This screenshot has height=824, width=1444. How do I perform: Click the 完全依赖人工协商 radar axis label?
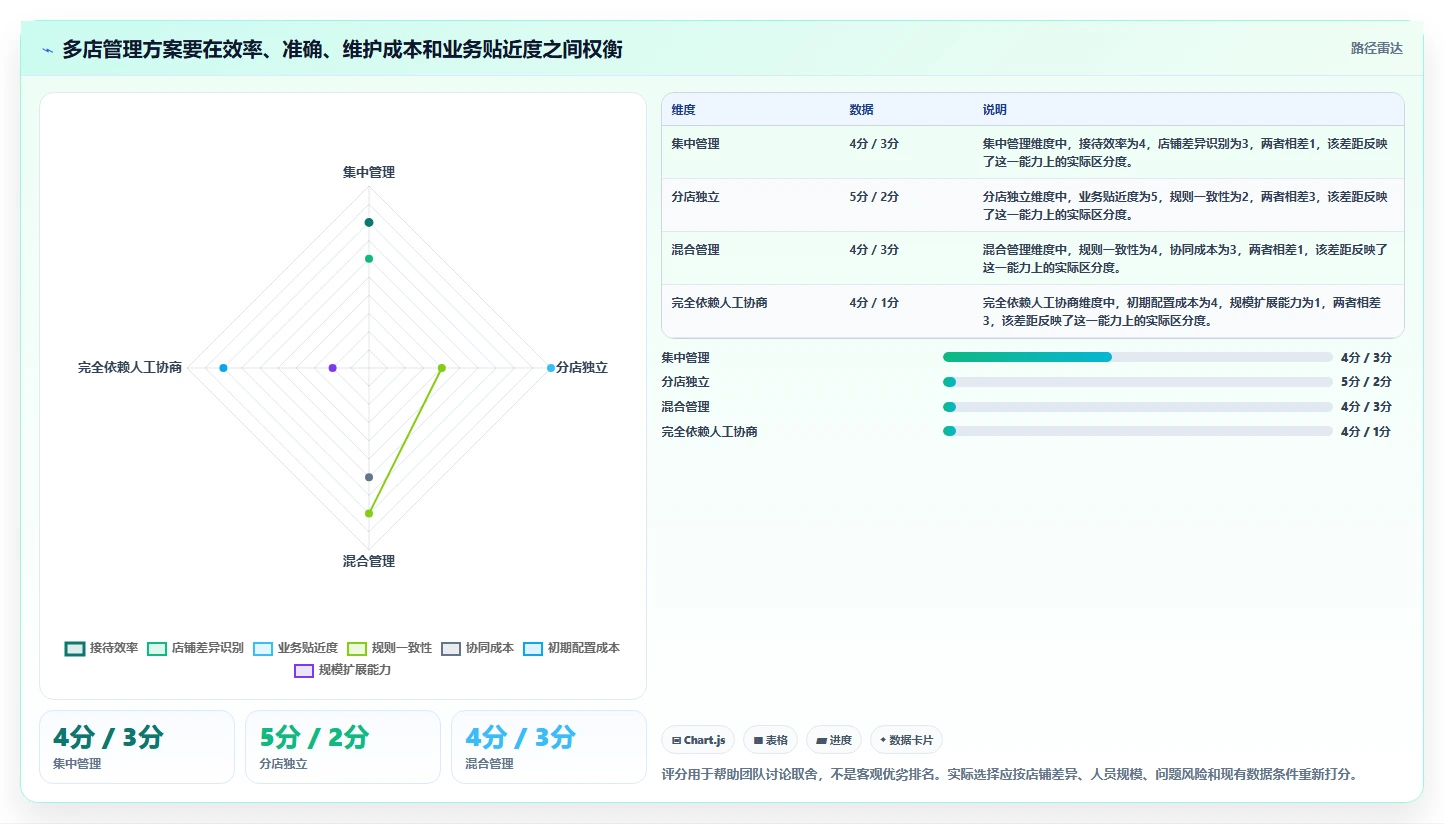point(130,368)
